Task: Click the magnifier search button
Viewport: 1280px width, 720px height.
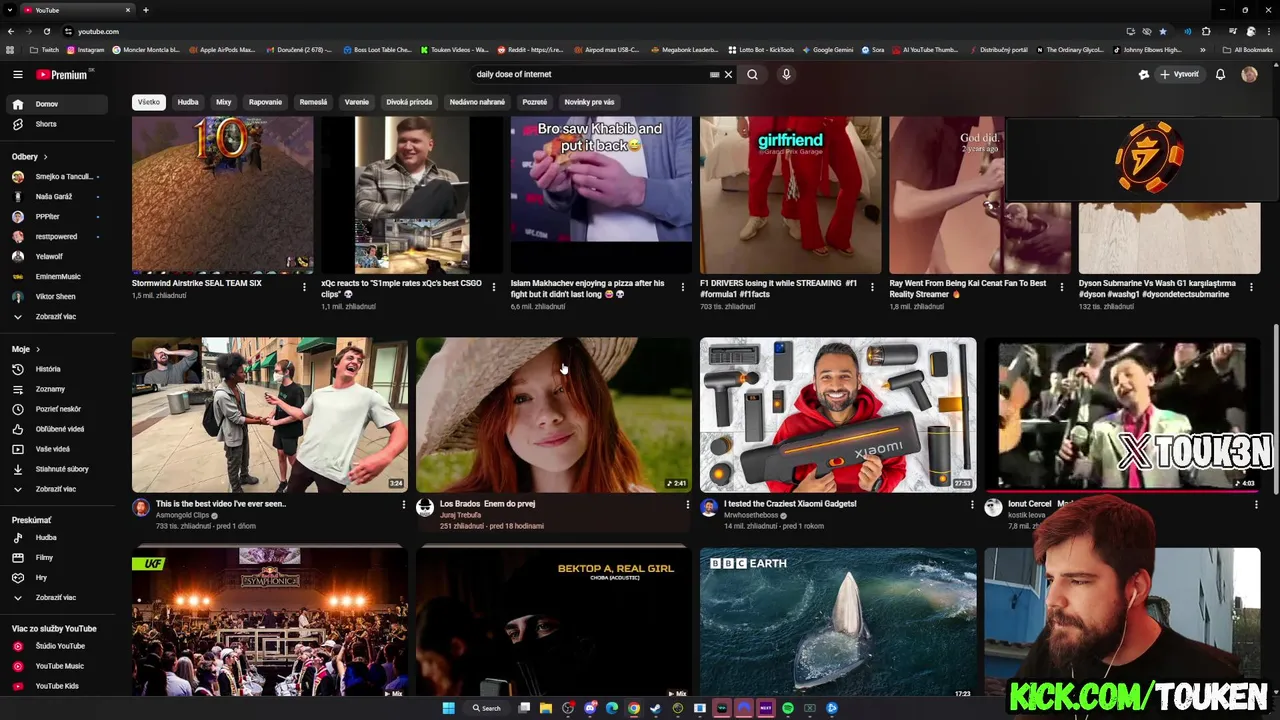Action: tap(752, 74)
